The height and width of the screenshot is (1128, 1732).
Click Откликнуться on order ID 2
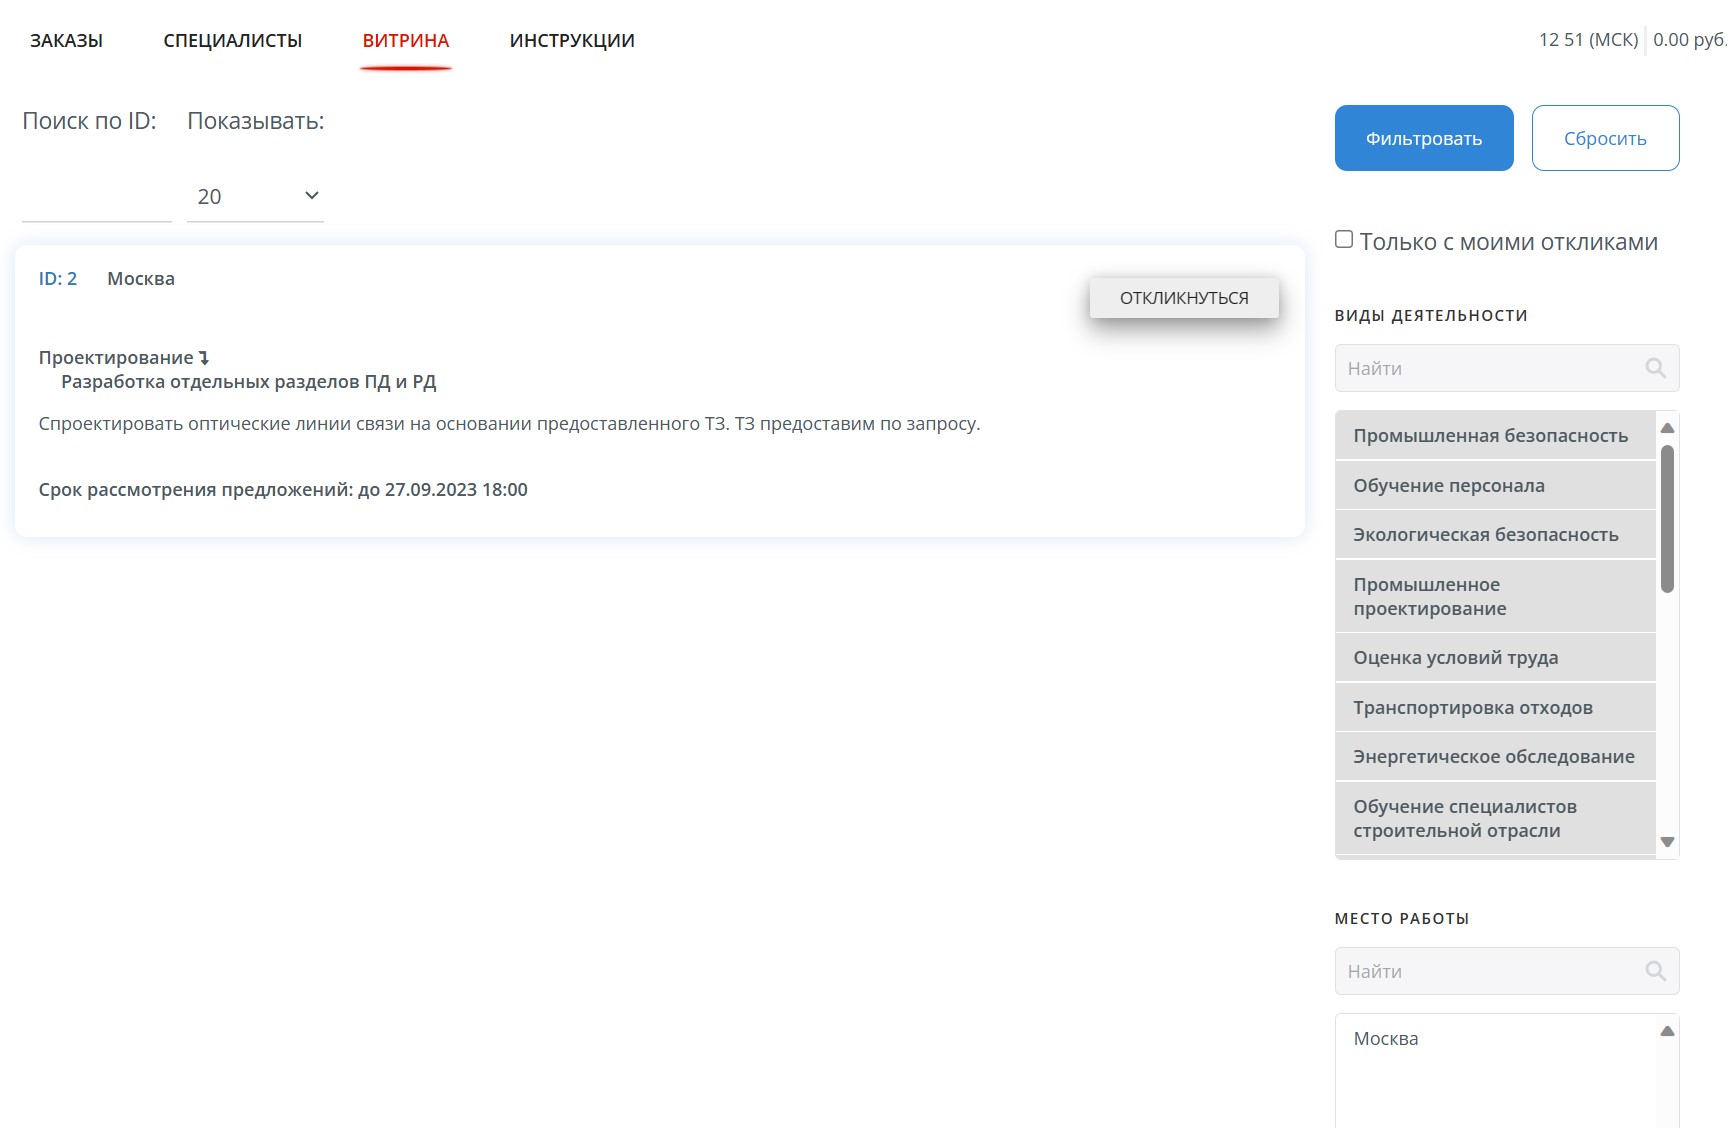pyautogui.click(x=1183, y=298)
